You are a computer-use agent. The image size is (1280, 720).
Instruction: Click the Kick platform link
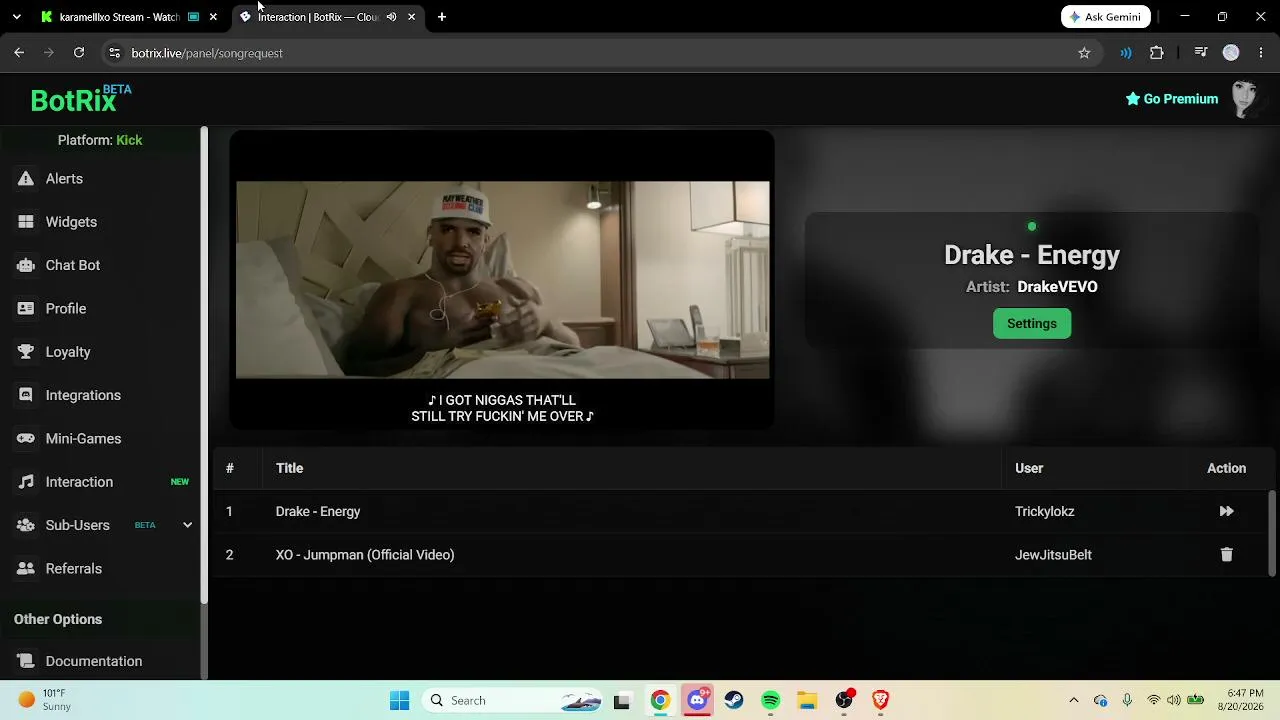(x=129, y=140)
